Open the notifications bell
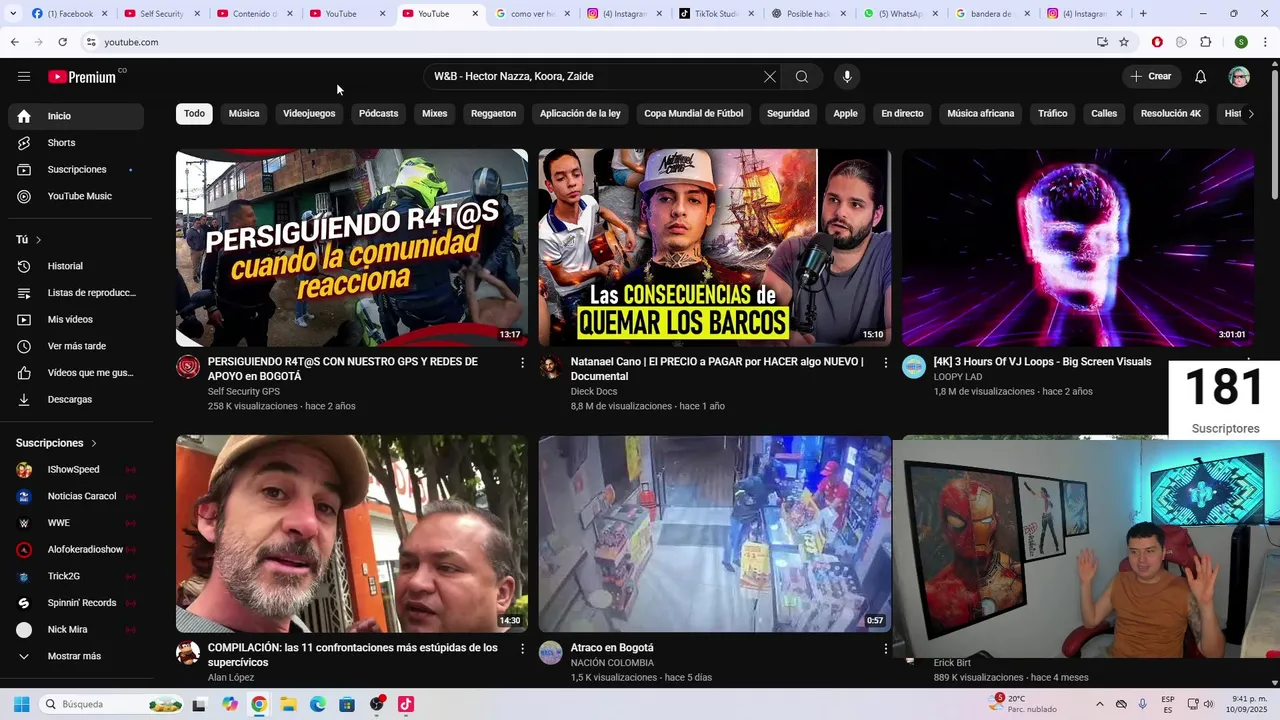 point(1201,77)
